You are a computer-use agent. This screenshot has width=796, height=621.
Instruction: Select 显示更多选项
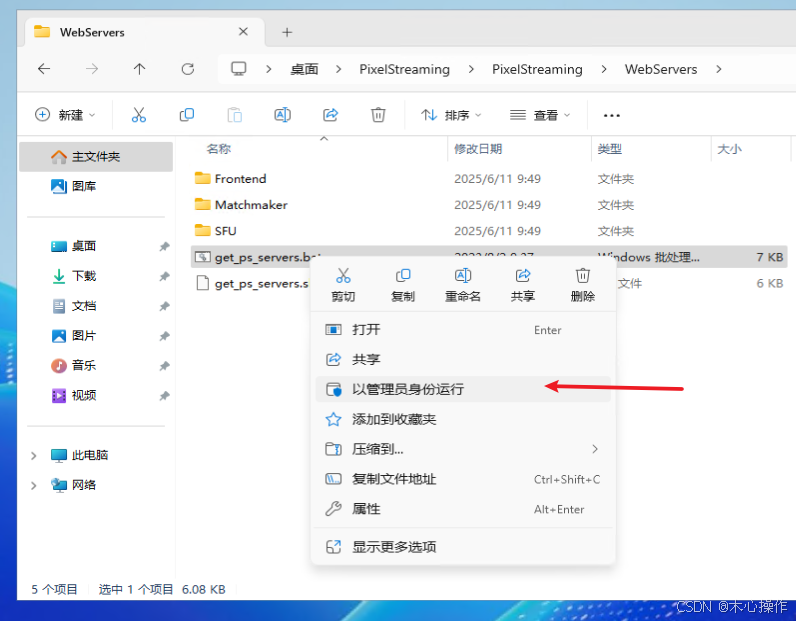tap(463, 547)
